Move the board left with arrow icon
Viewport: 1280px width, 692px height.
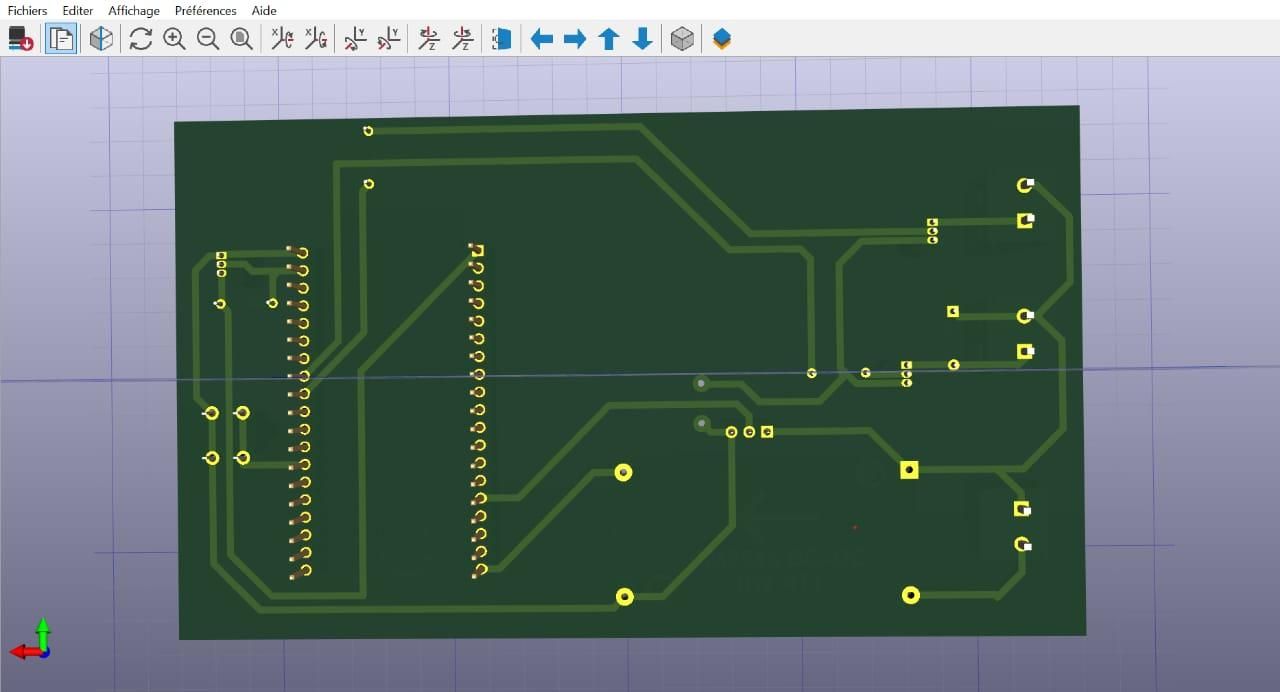click(x=542, y=39)
